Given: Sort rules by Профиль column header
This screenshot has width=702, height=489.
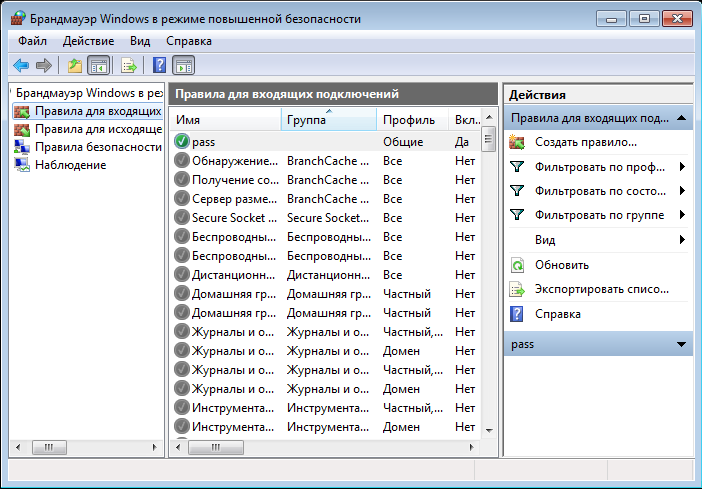Looking at the screenshot, I should (409, 120).
